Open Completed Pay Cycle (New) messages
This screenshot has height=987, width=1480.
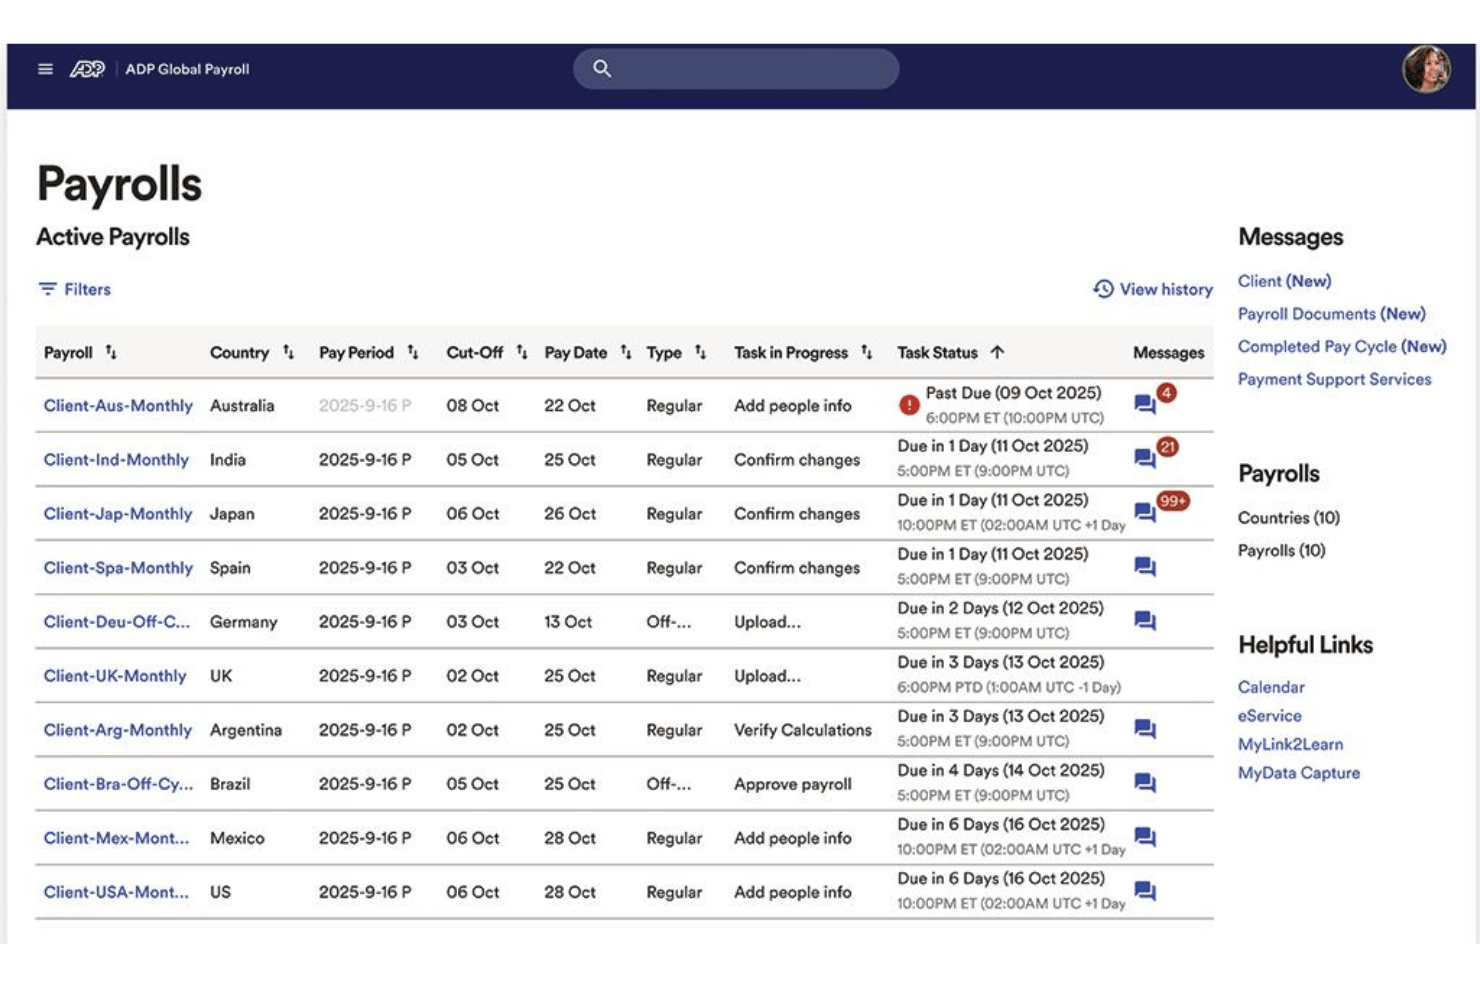pyautogui.click(x=1342, y=346)
